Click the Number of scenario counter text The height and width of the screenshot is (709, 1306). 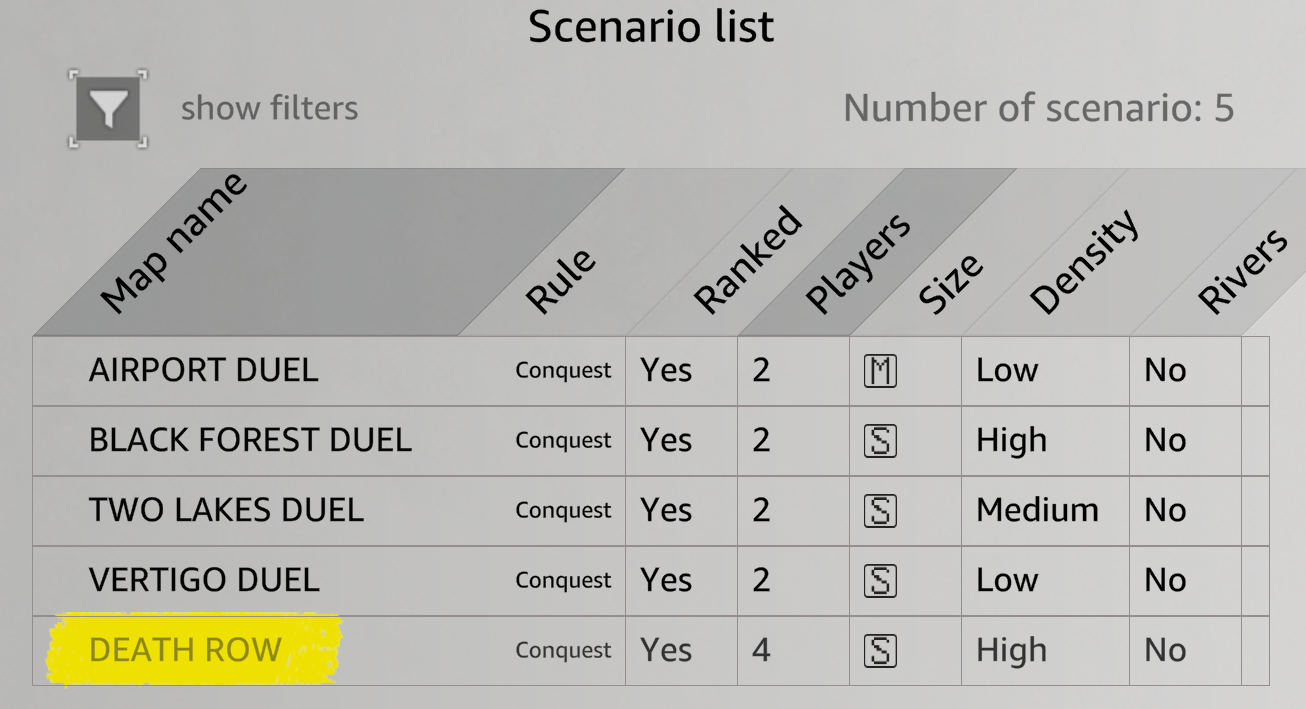pyautogui.click(x=1038, y=108)
